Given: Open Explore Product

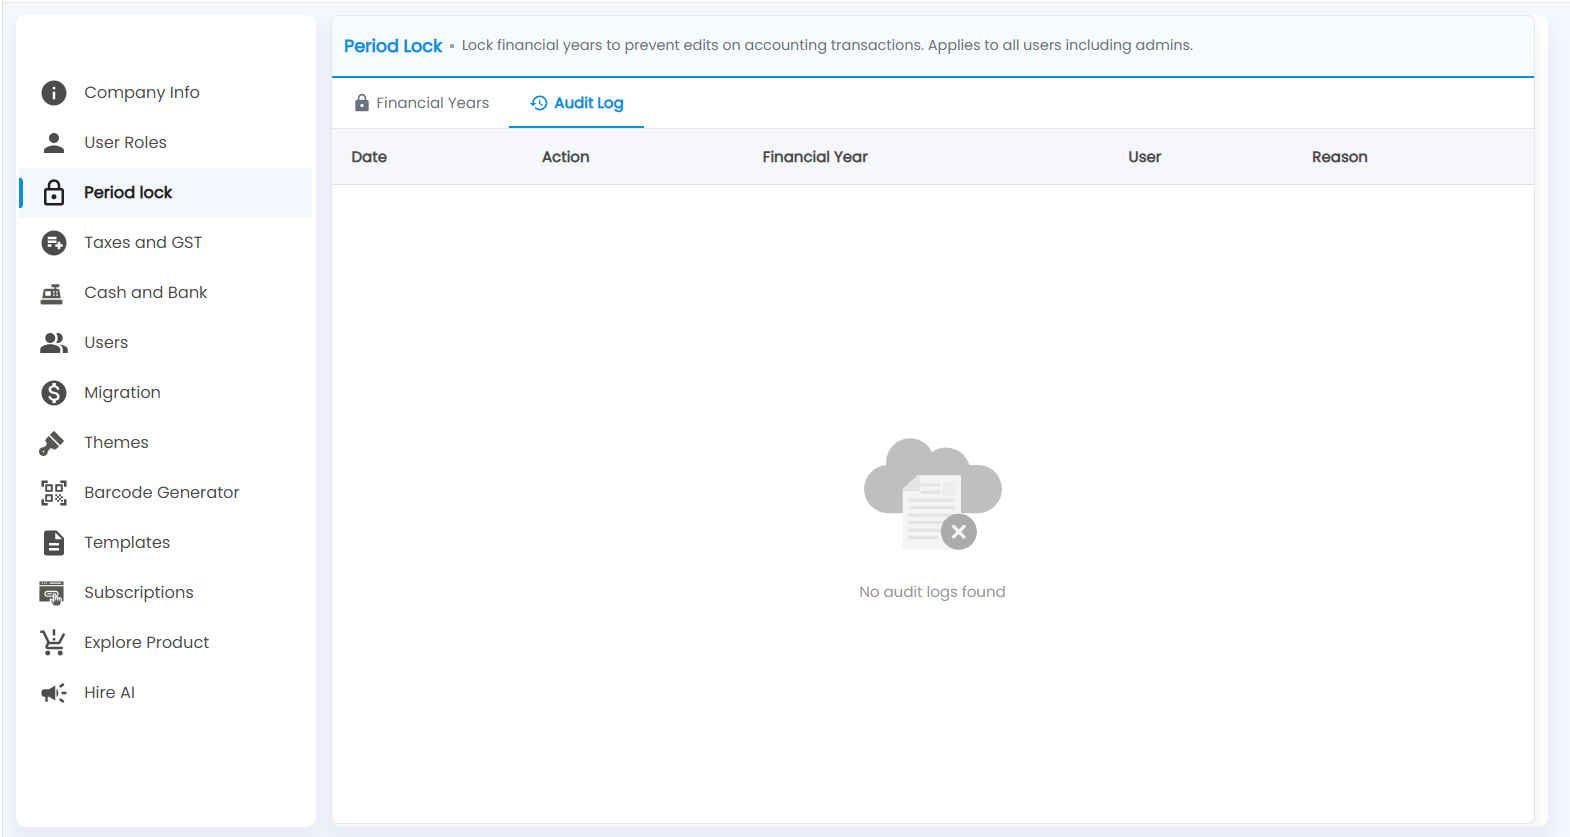Looking at the screenshot, I should tap(166, 643).
